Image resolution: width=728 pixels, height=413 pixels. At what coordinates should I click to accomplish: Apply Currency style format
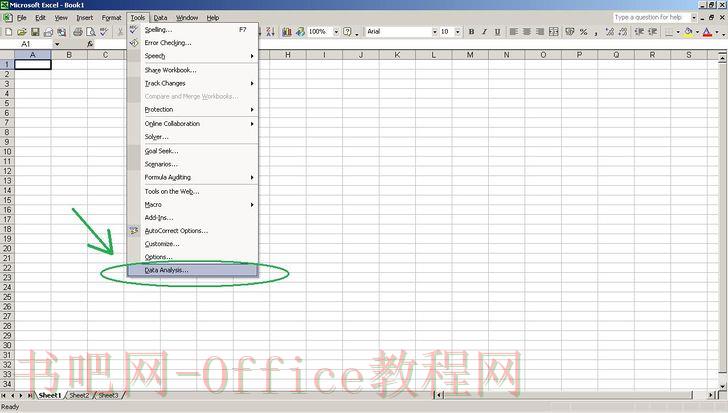coord(570,32)
